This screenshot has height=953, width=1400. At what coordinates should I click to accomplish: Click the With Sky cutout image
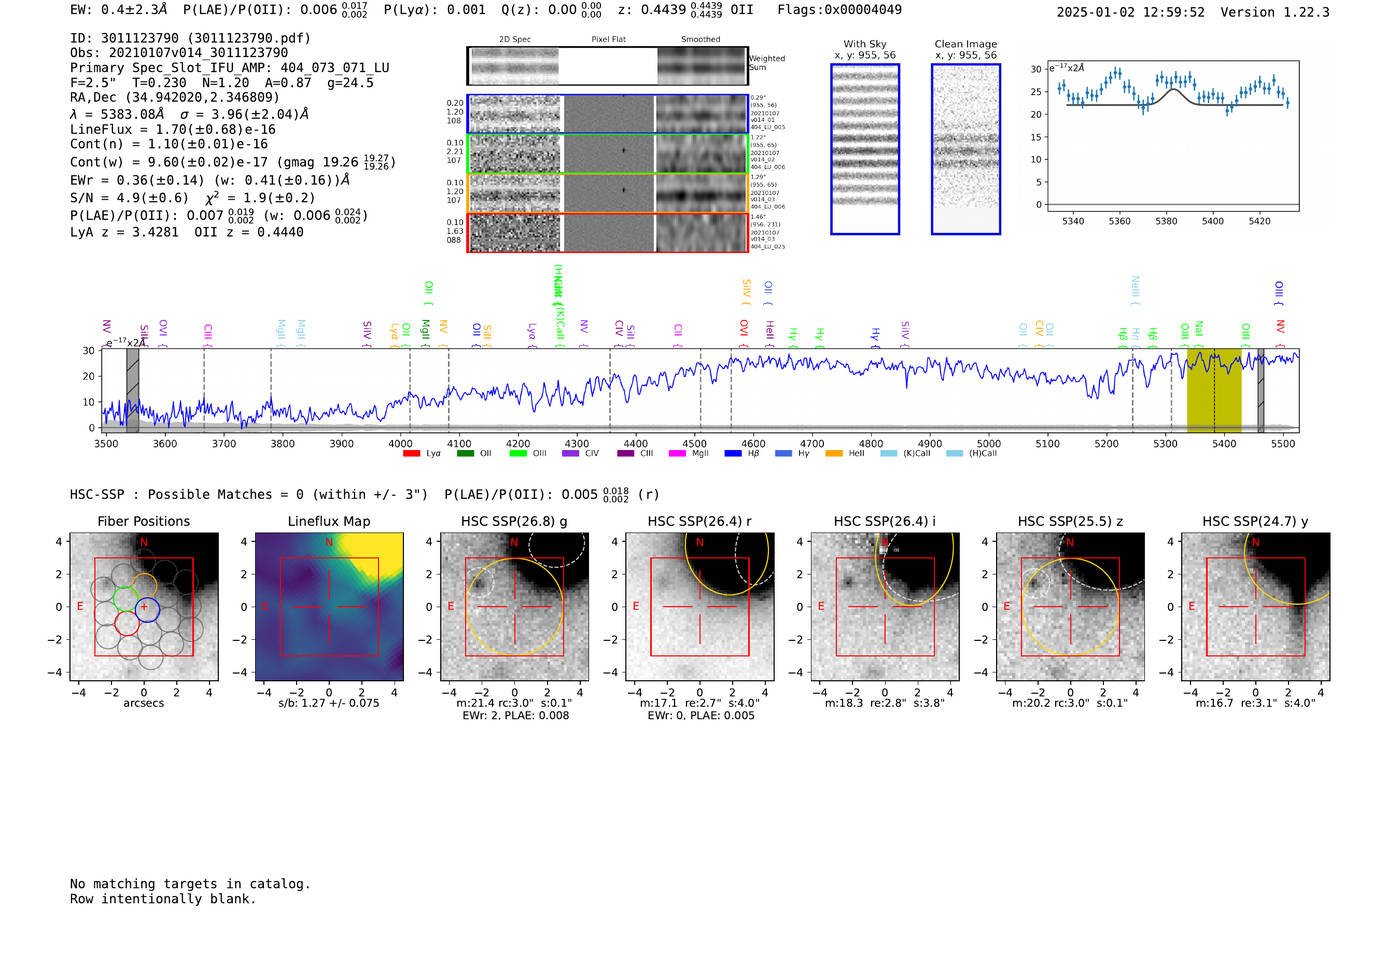(x=865, y=149)
